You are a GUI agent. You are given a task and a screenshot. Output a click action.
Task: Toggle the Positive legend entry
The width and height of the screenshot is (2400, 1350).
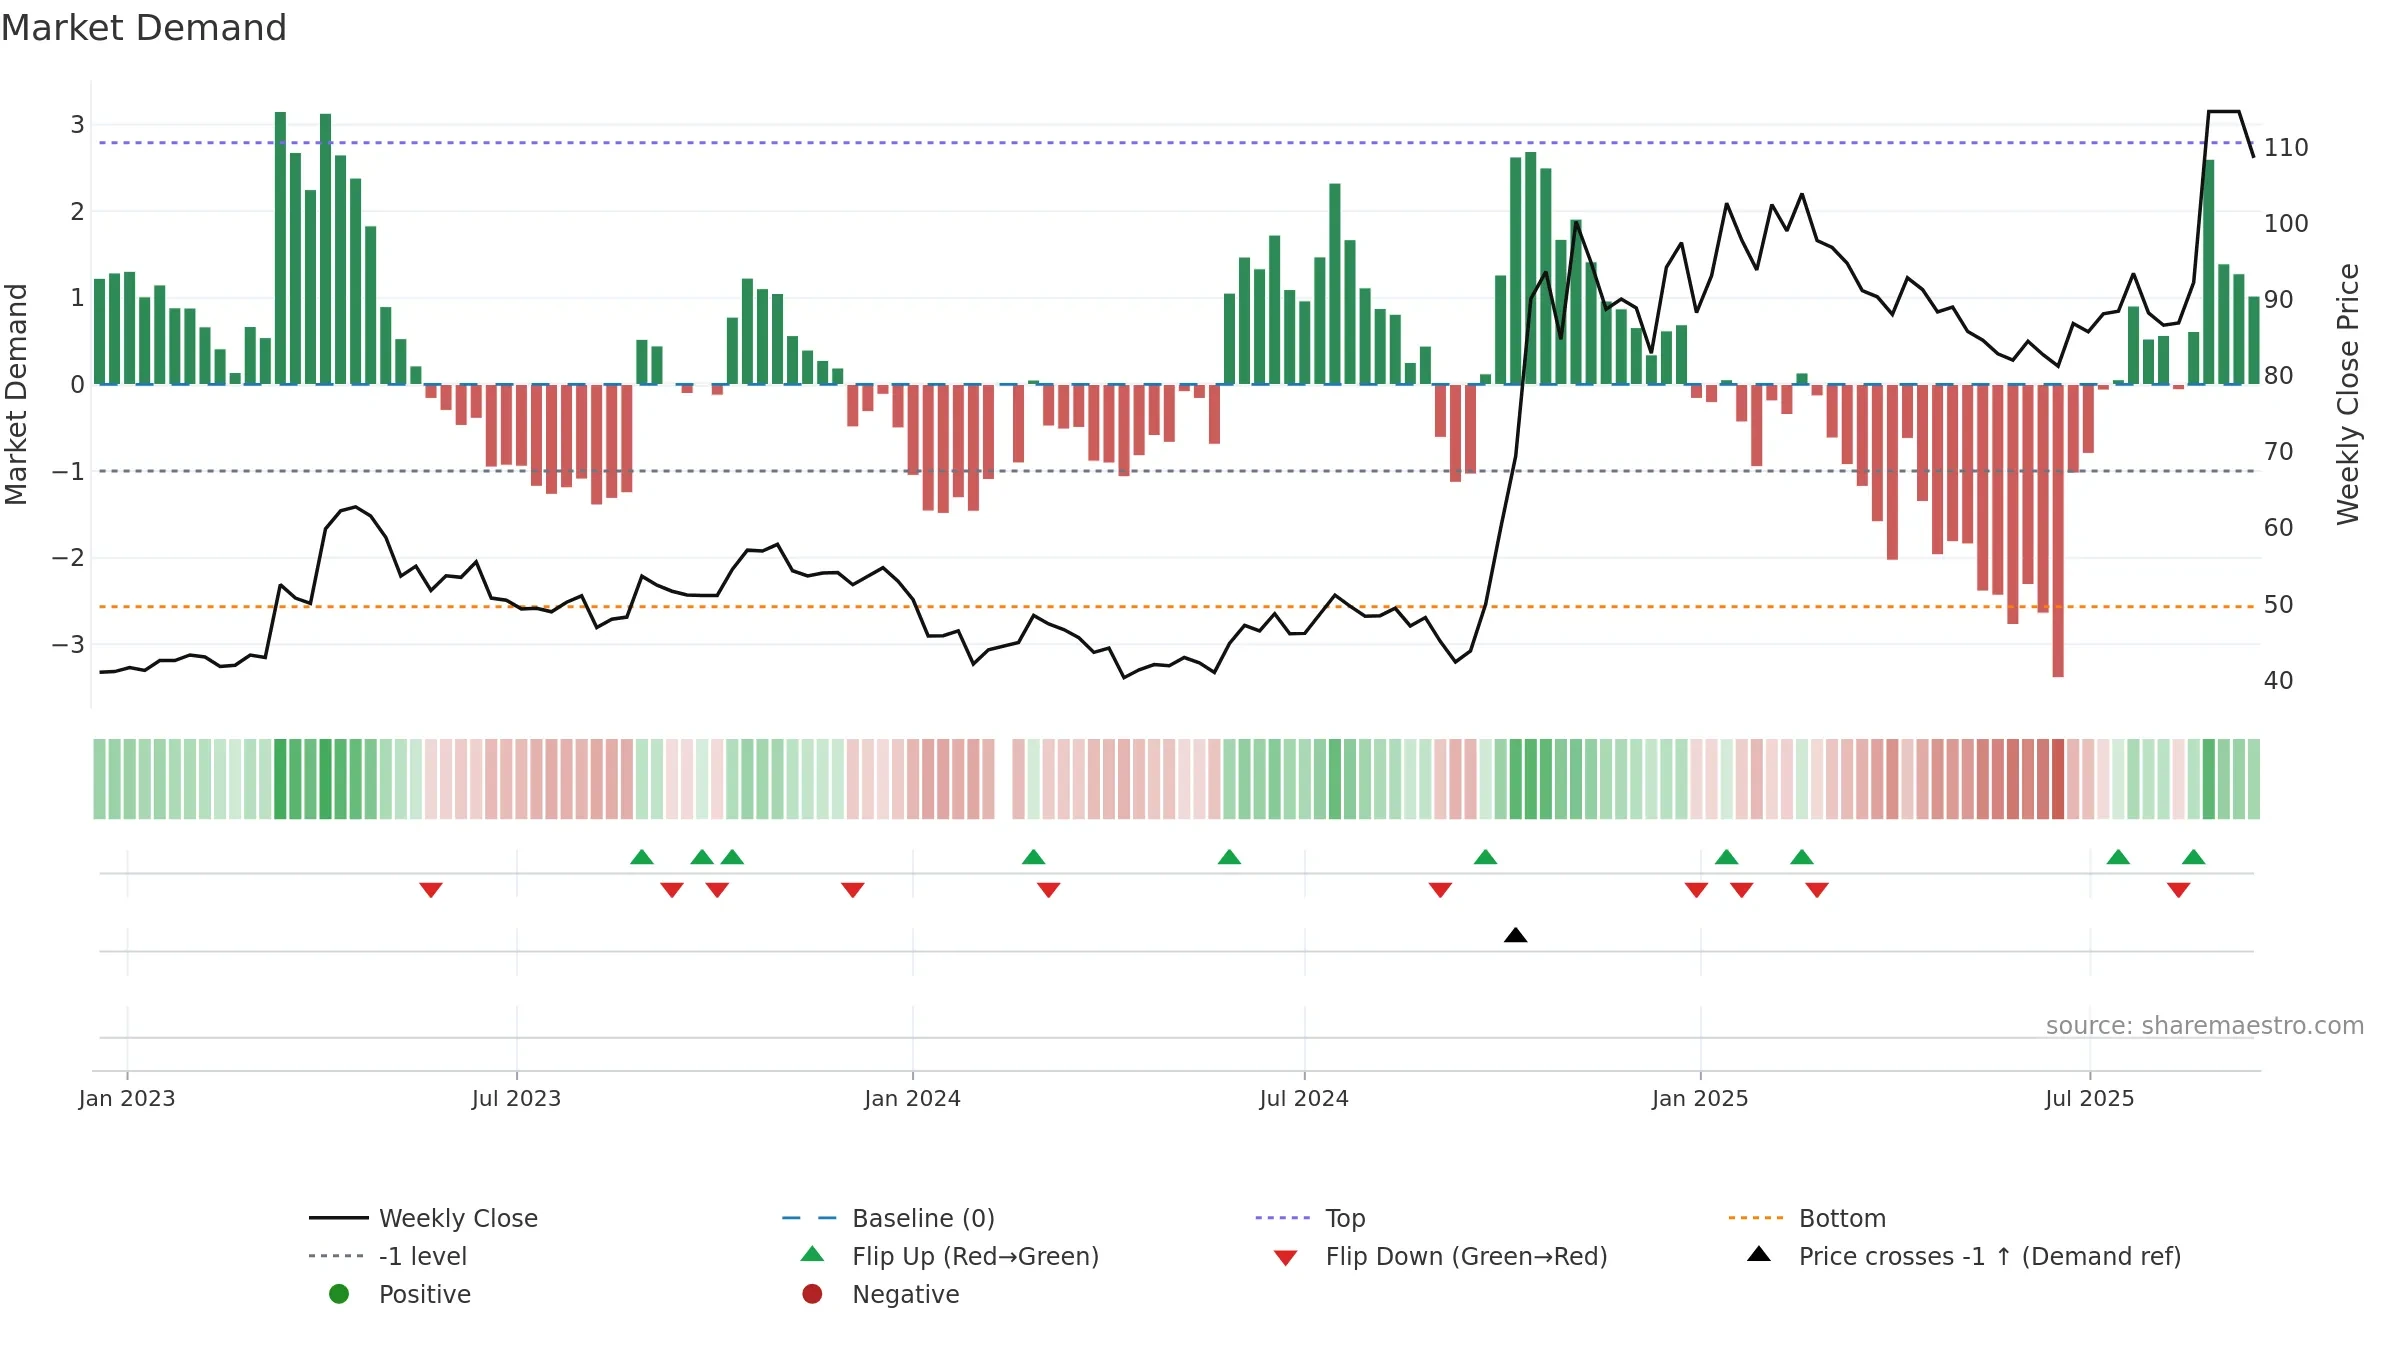(x=400, y=1294)
